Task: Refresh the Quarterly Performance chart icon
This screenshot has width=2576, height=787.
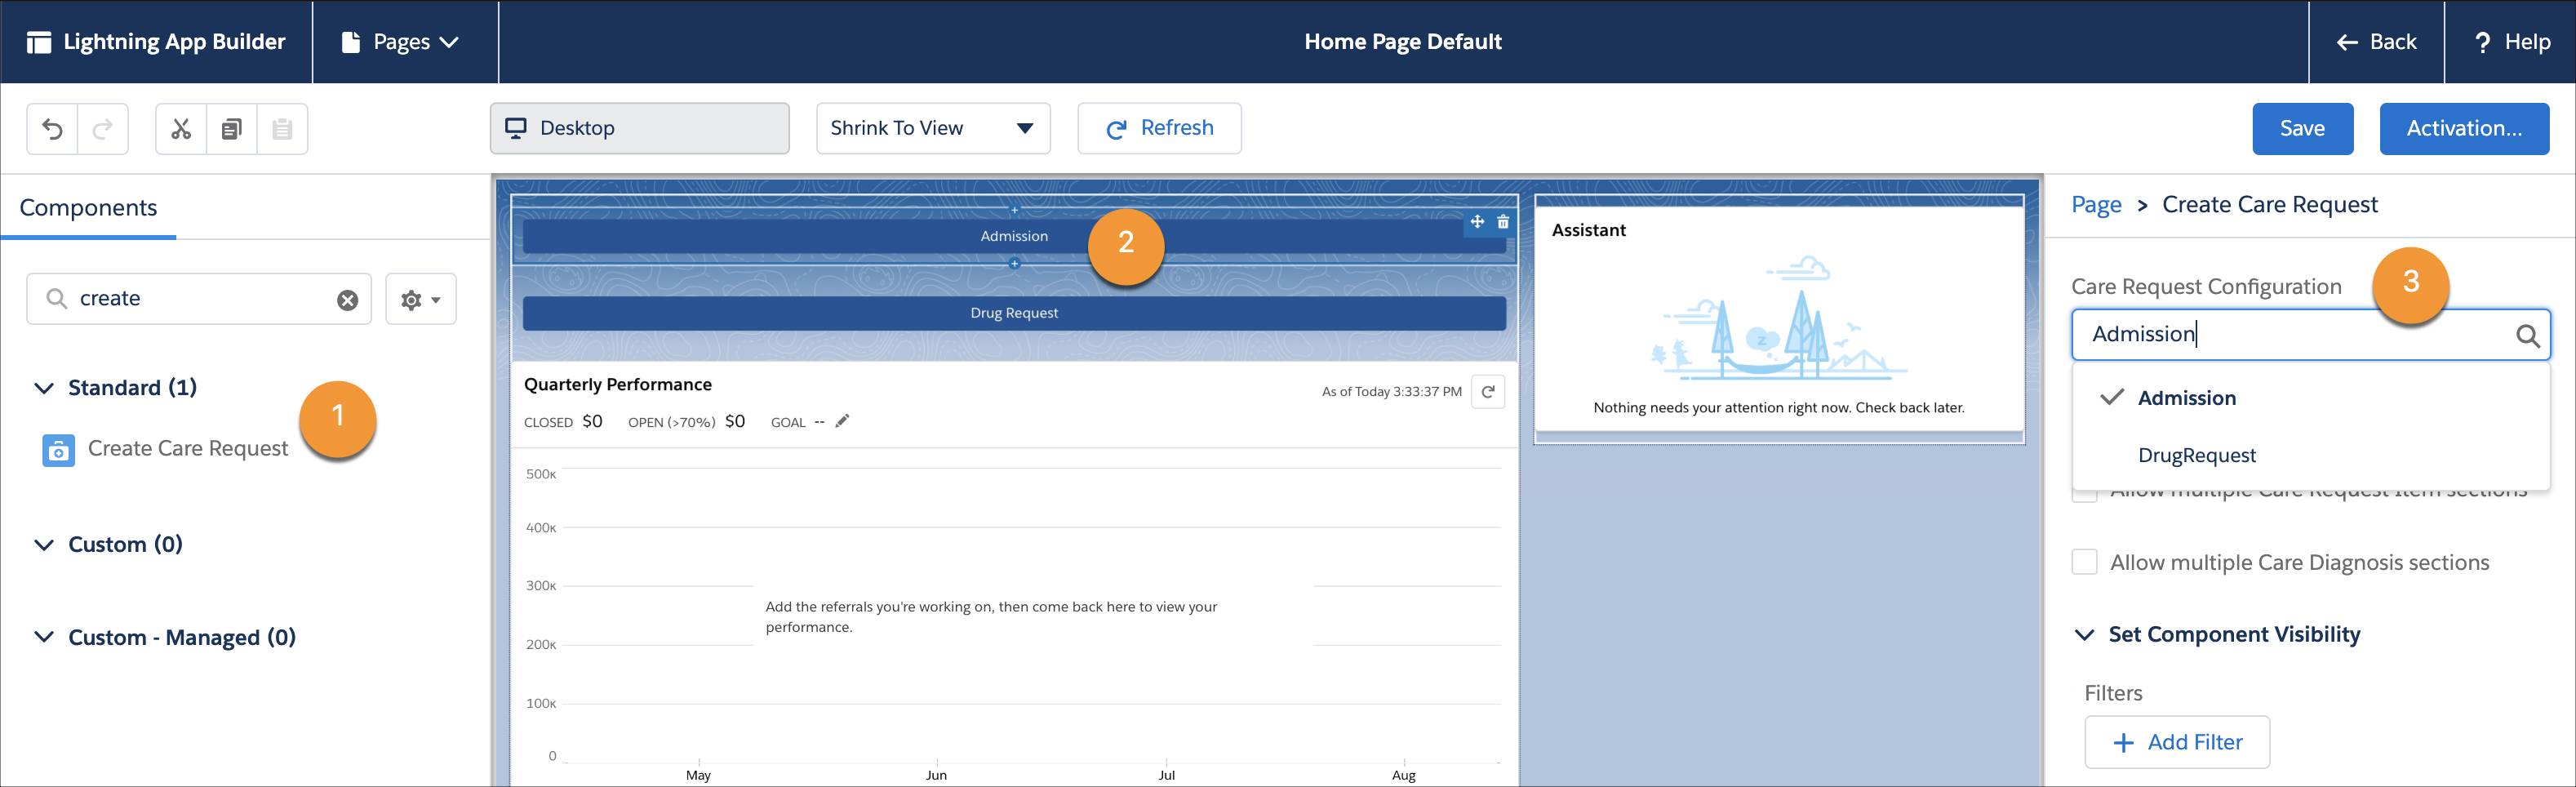Action: pyautogui.click(x=1488, y=391)
